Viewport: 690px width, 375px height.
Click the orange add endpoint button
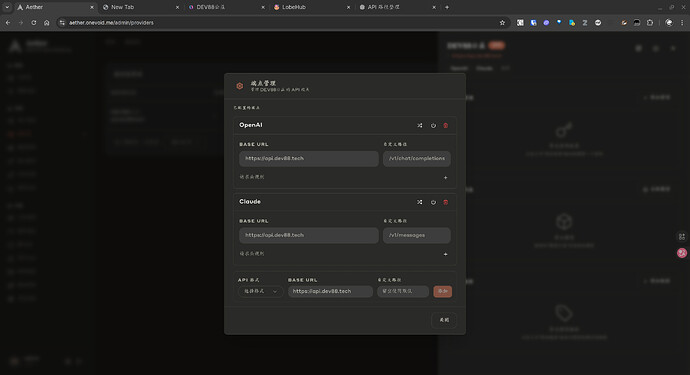pyautogui.click(x=442, y=291)
